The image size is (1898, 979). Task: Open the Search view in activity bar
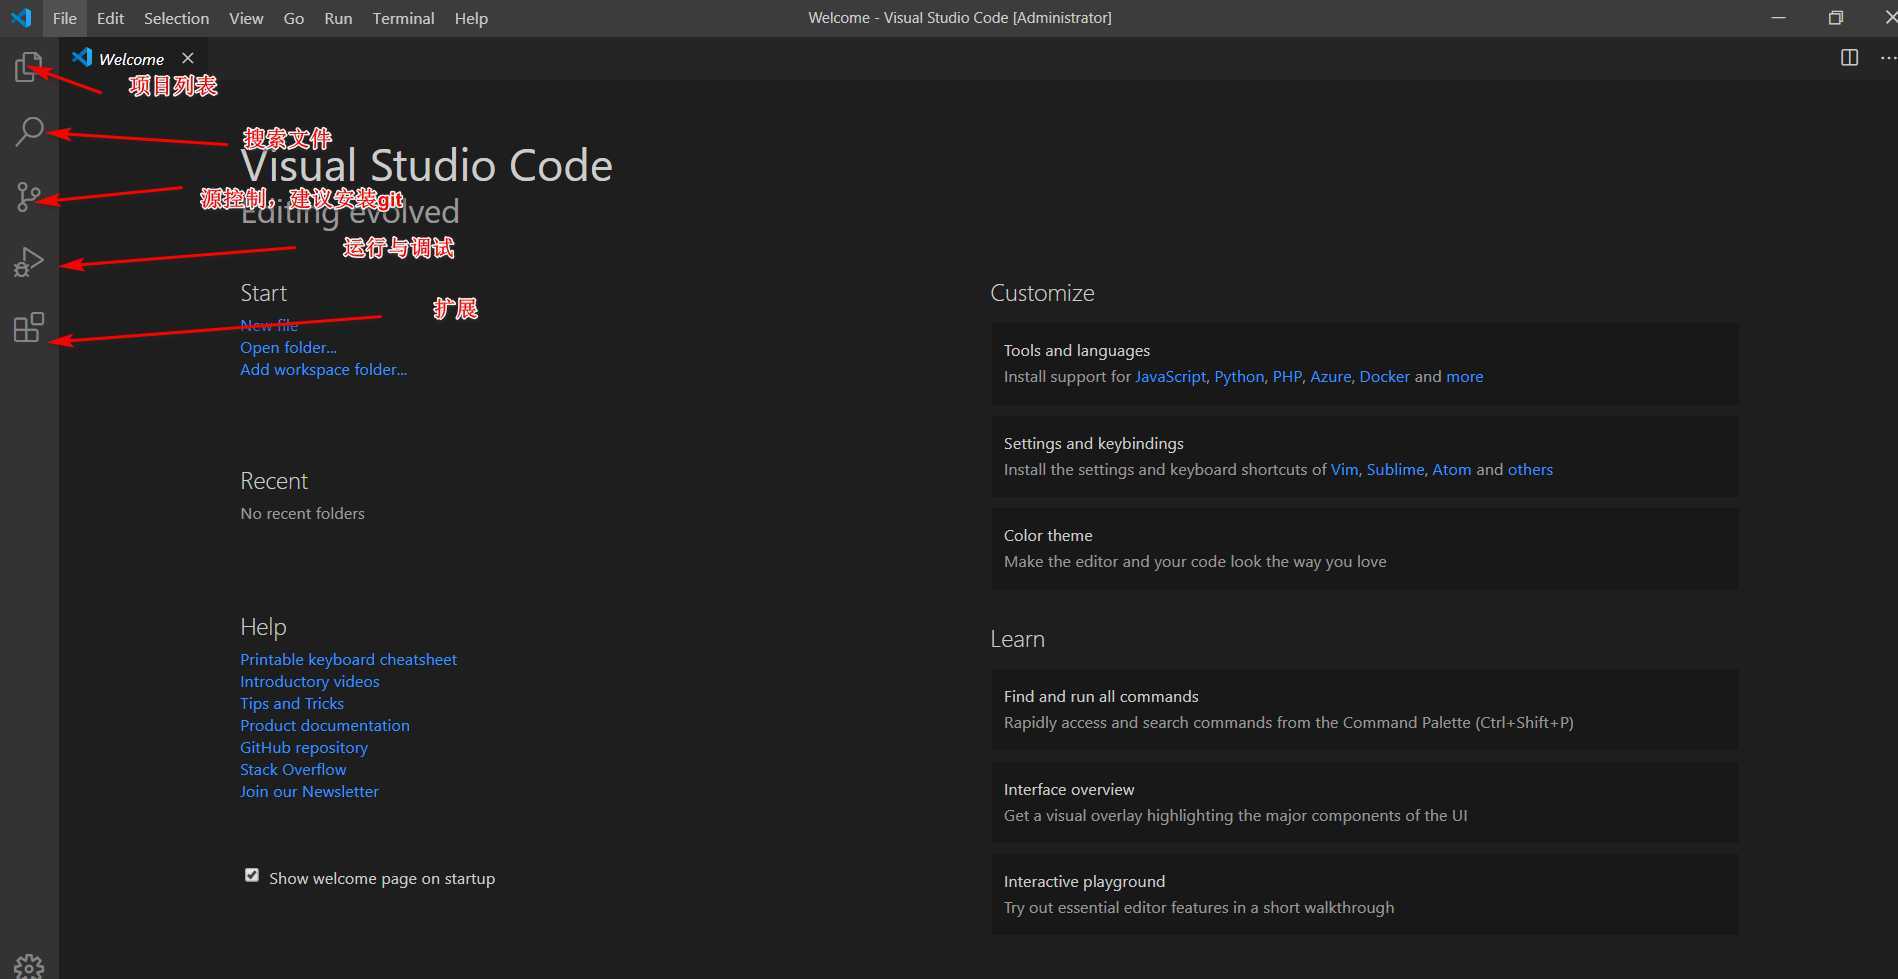coord(29,131)
